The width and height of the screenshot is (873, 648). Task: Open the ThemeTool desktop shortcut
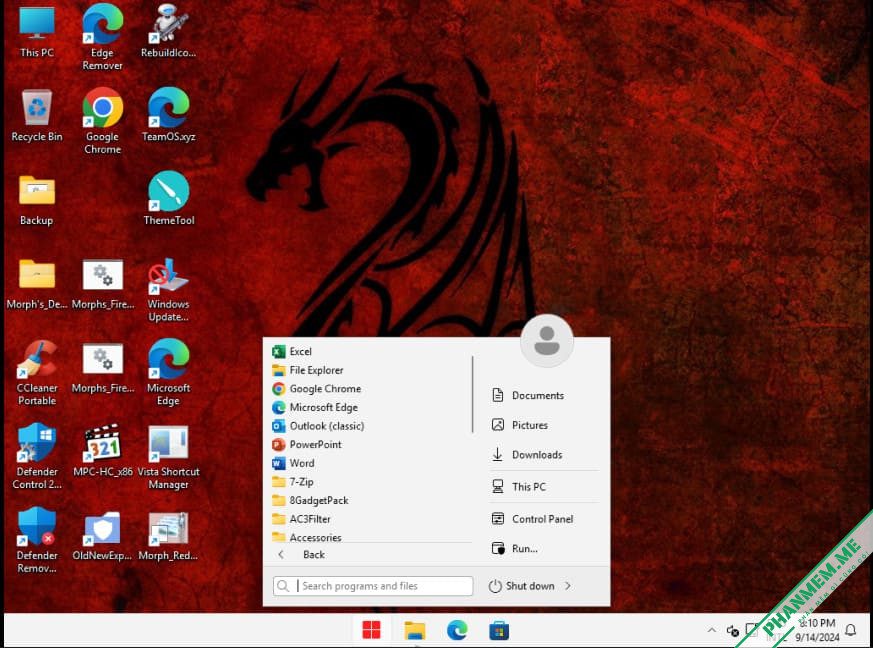(169, 199)
